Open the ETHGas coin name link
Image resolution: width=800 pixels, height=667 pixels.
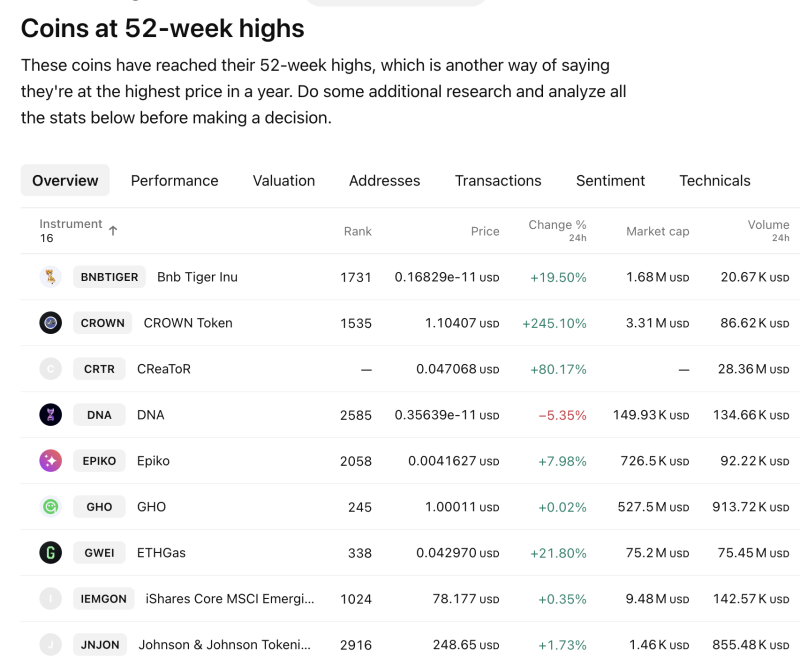click(x=162, y=552)
